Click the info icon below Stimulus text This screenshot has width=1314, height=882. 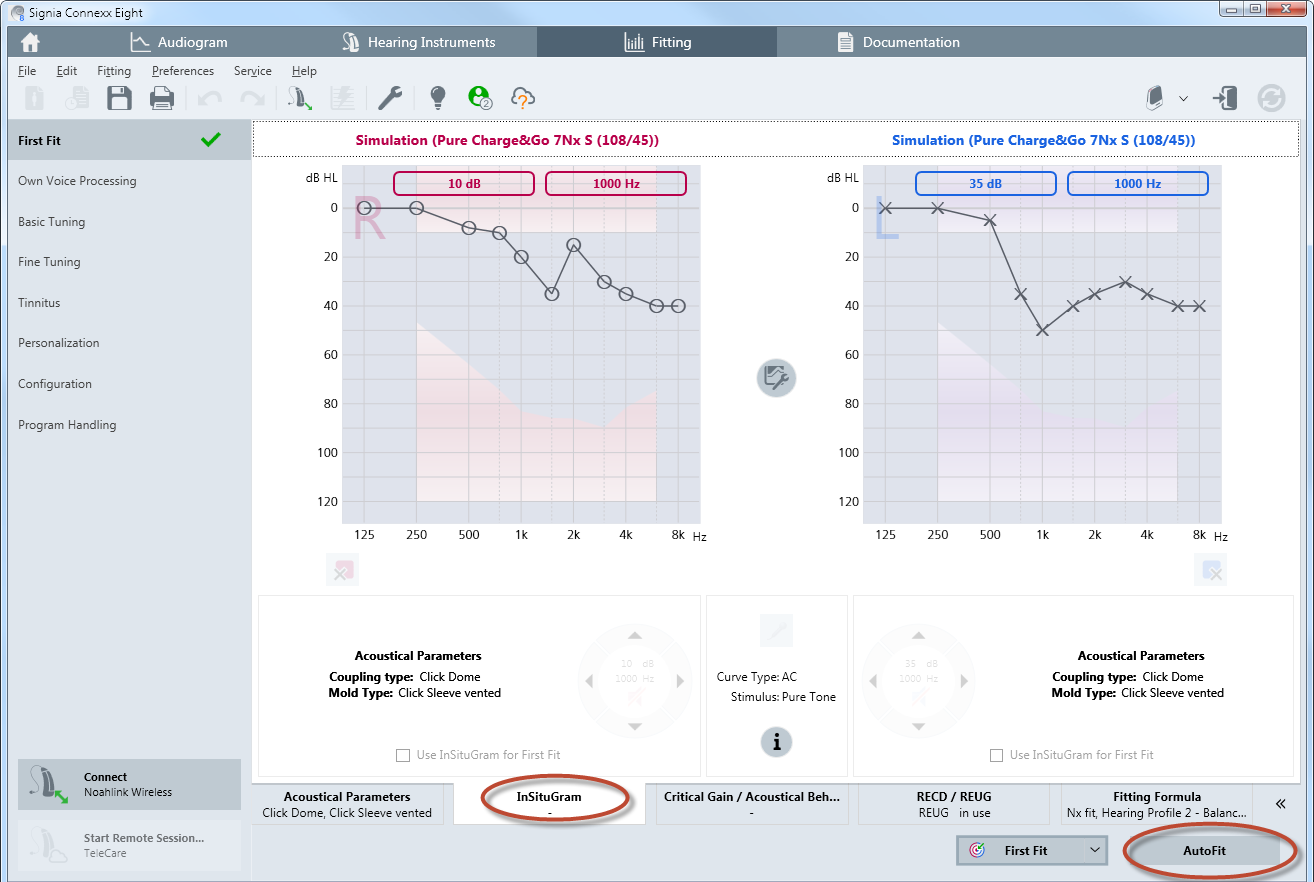[776, 741]
